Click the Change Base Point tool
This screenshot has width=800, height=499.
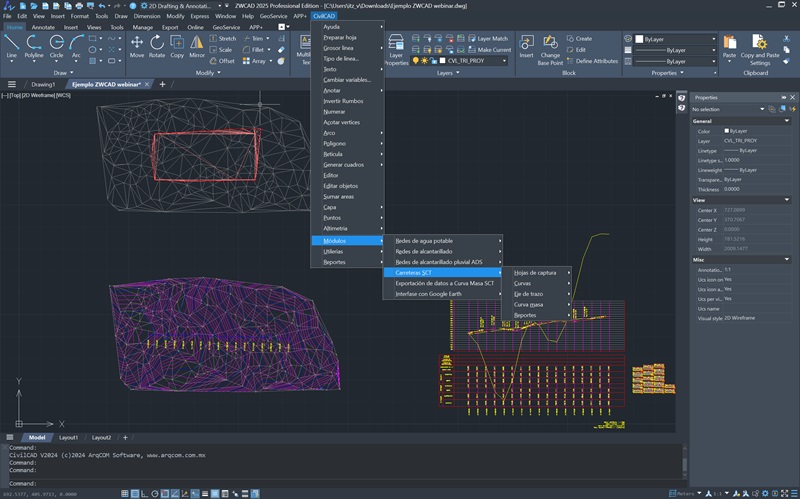coord(550,50)
